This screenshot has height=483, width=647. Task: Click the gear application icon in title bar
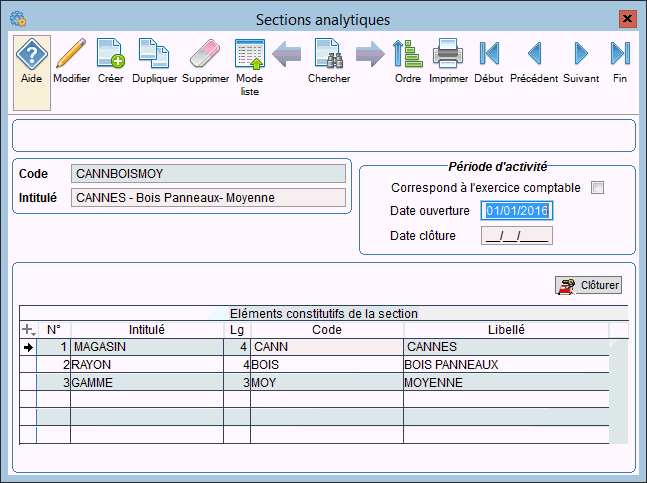(18, 19)
